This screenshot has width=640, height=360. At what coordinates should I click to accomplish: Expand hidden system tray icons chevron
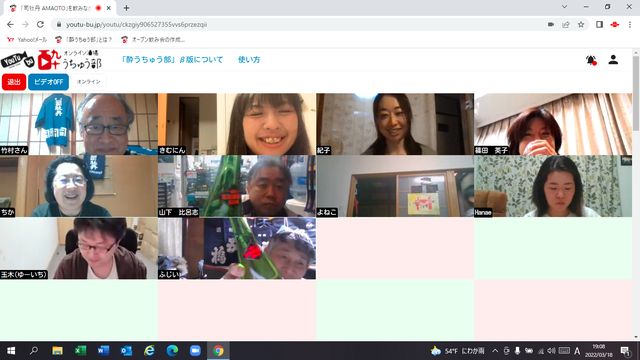coord(495,351)
